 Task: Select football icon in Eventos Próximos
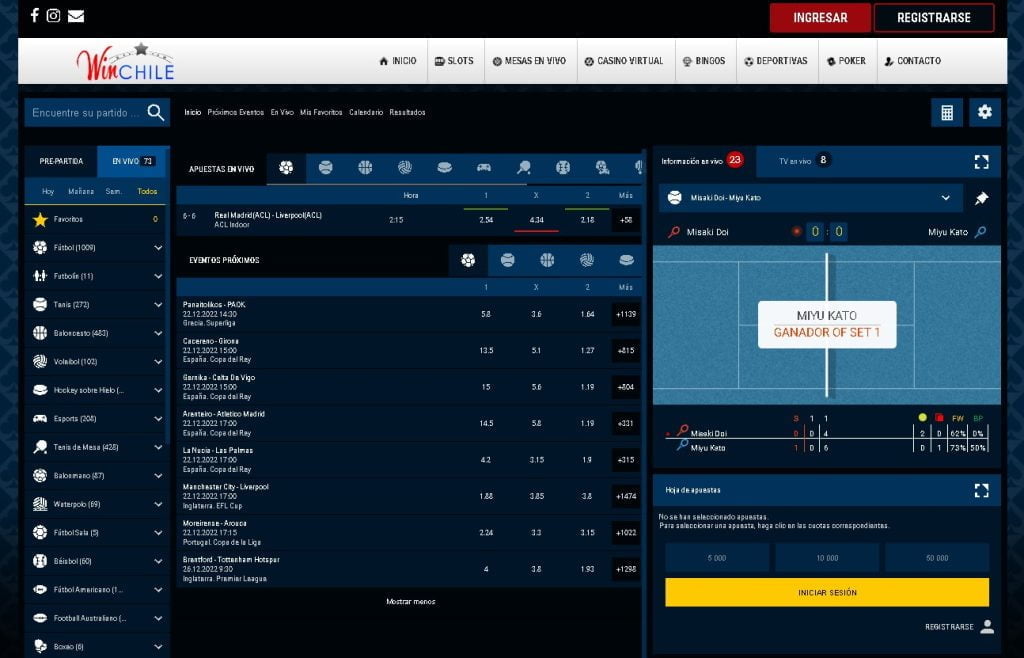tap(468, 260)
